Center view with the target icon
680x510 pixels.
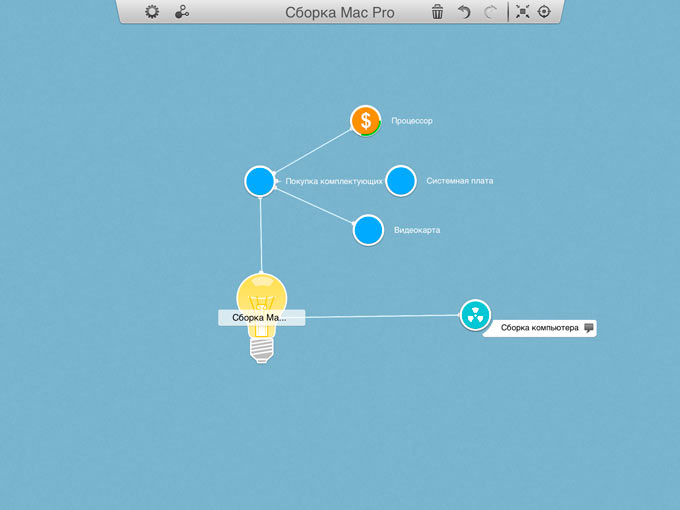pyautogui.click(x=544, y=12)
